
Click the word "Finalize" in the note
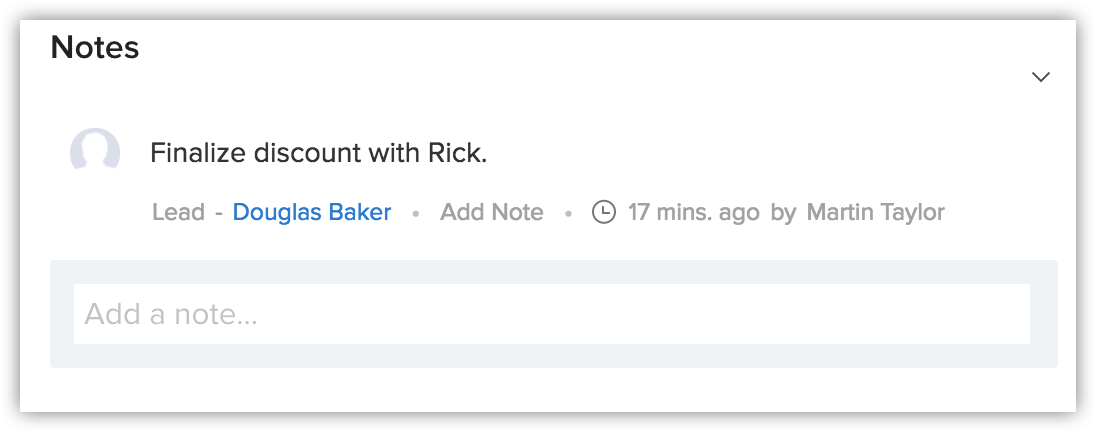[x=196, y=153]
